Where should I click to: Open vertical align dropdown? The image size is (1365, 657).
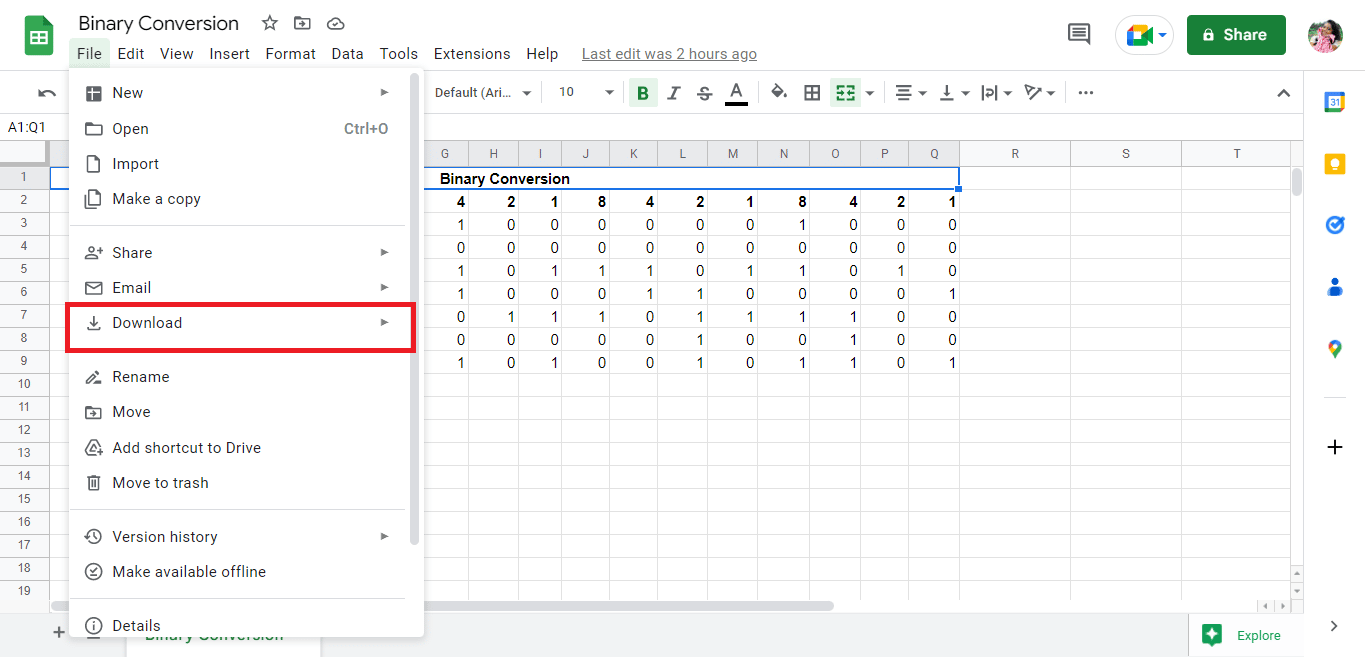(x=954, y=93)
